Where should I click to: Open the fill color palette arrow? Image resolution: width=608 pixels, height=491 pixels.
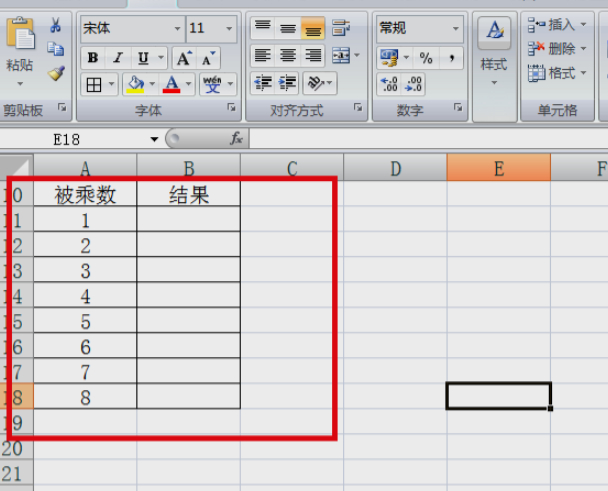point(152,84)
